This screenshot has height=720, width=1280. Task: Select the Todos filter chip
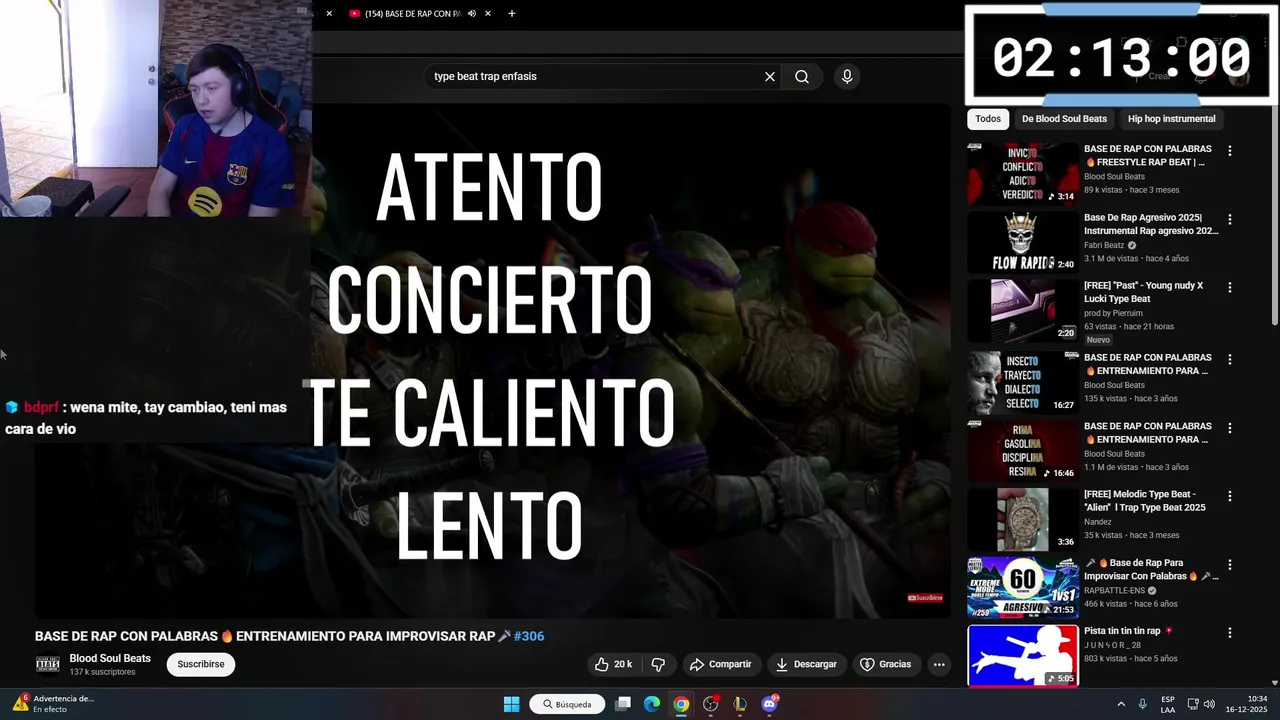pos(988,119)
